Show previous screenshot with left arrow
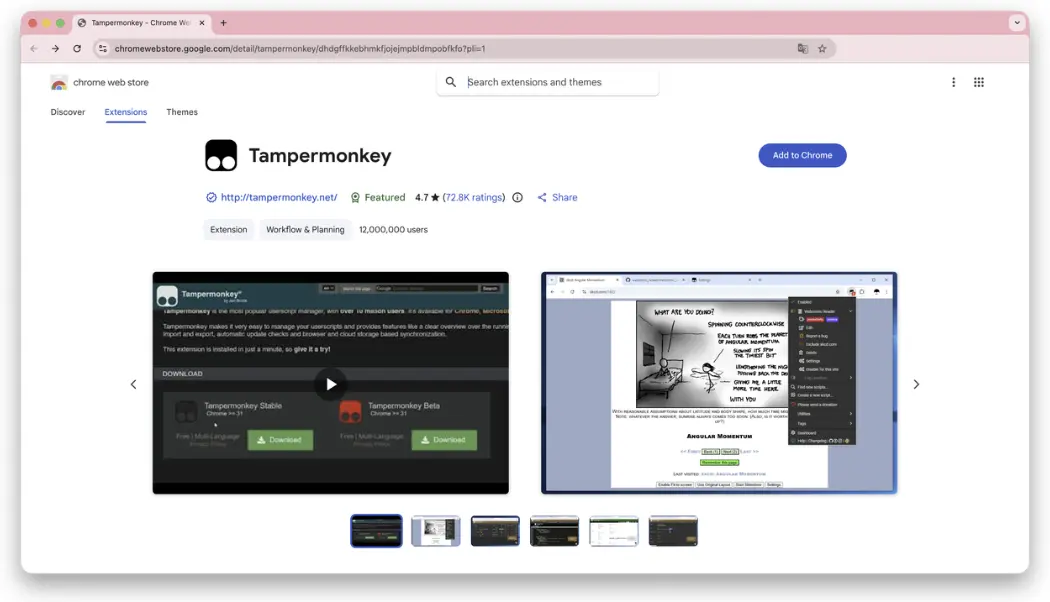 [x=133, y=384]
